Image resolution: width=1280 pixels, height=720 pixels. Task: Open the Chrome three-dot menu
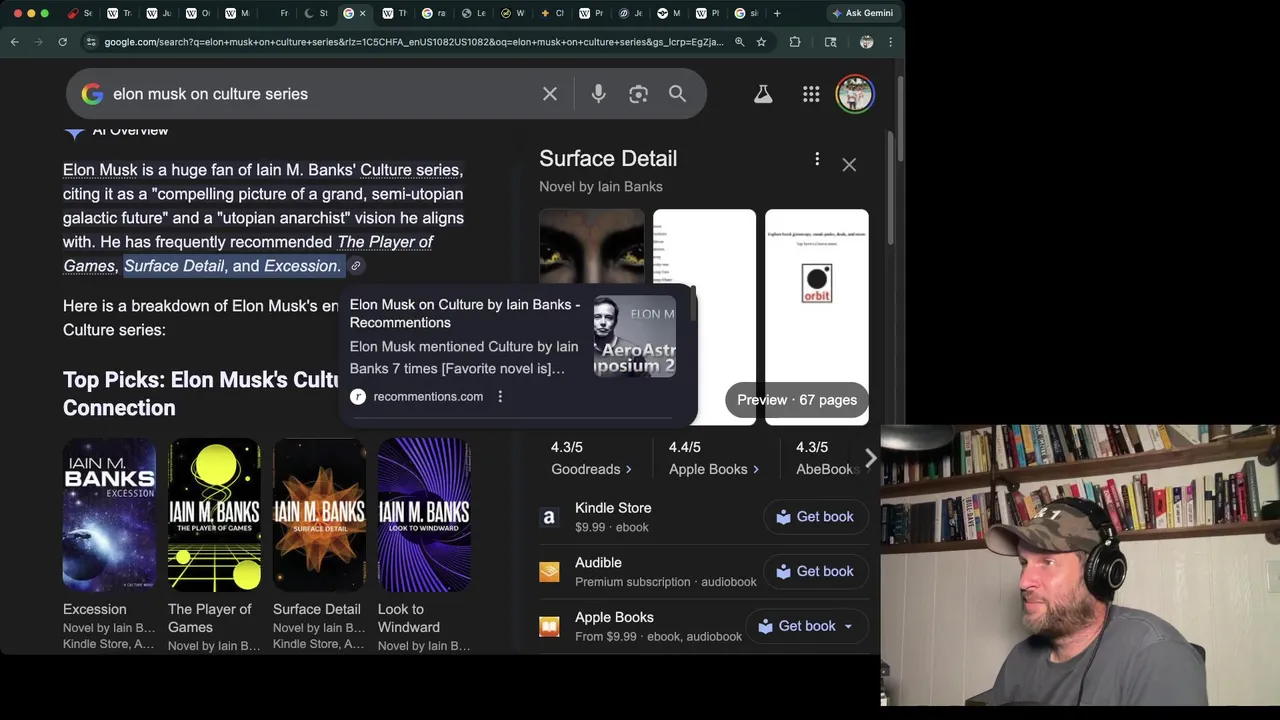pos(890,42)
